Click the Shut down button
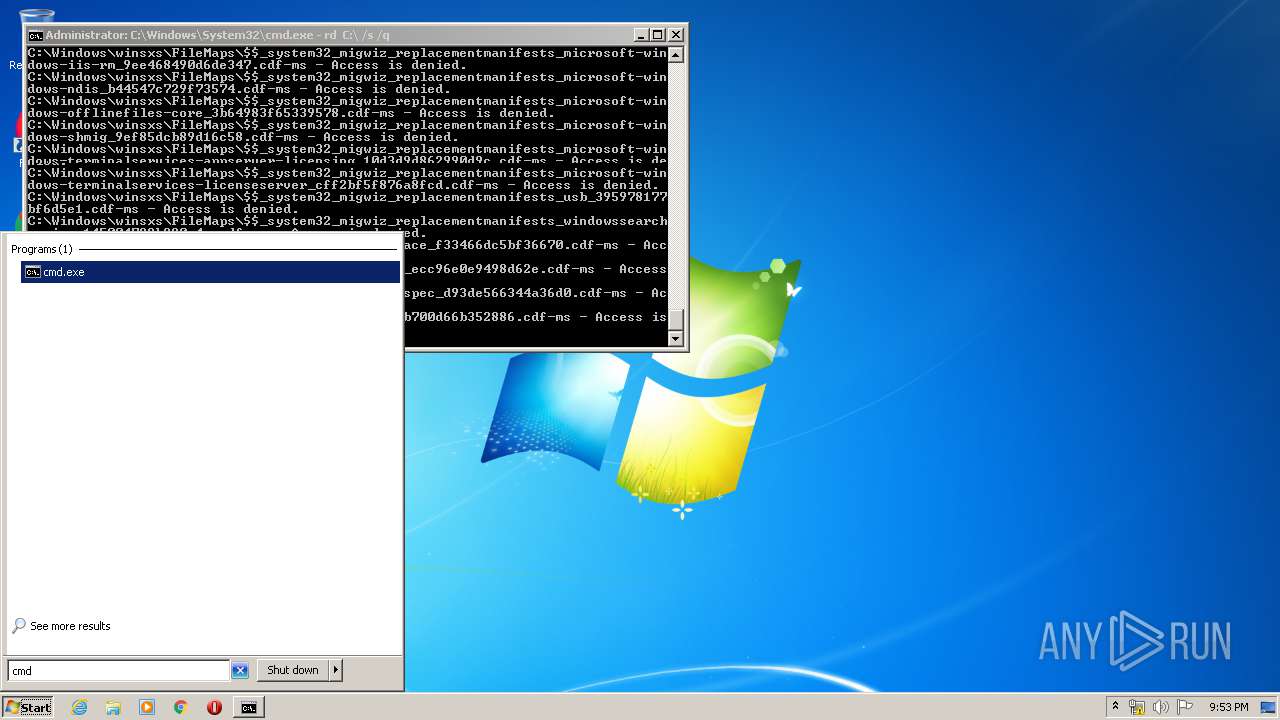Screen dimensions: 1280x720 [293, 670]
